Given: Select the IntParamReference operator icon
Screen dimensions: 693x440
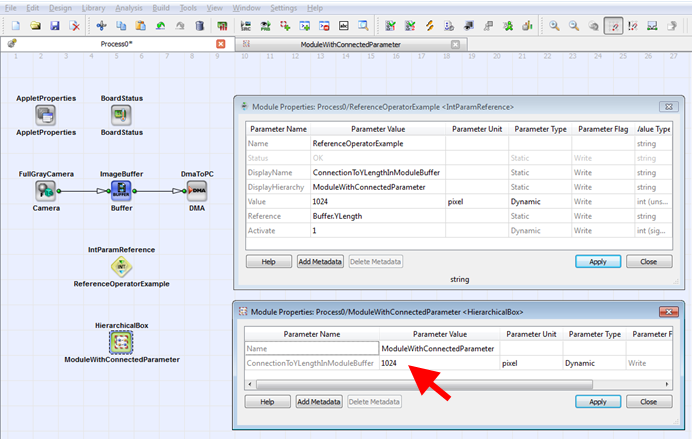Looking at the screenshot, I should pos(121,266).
